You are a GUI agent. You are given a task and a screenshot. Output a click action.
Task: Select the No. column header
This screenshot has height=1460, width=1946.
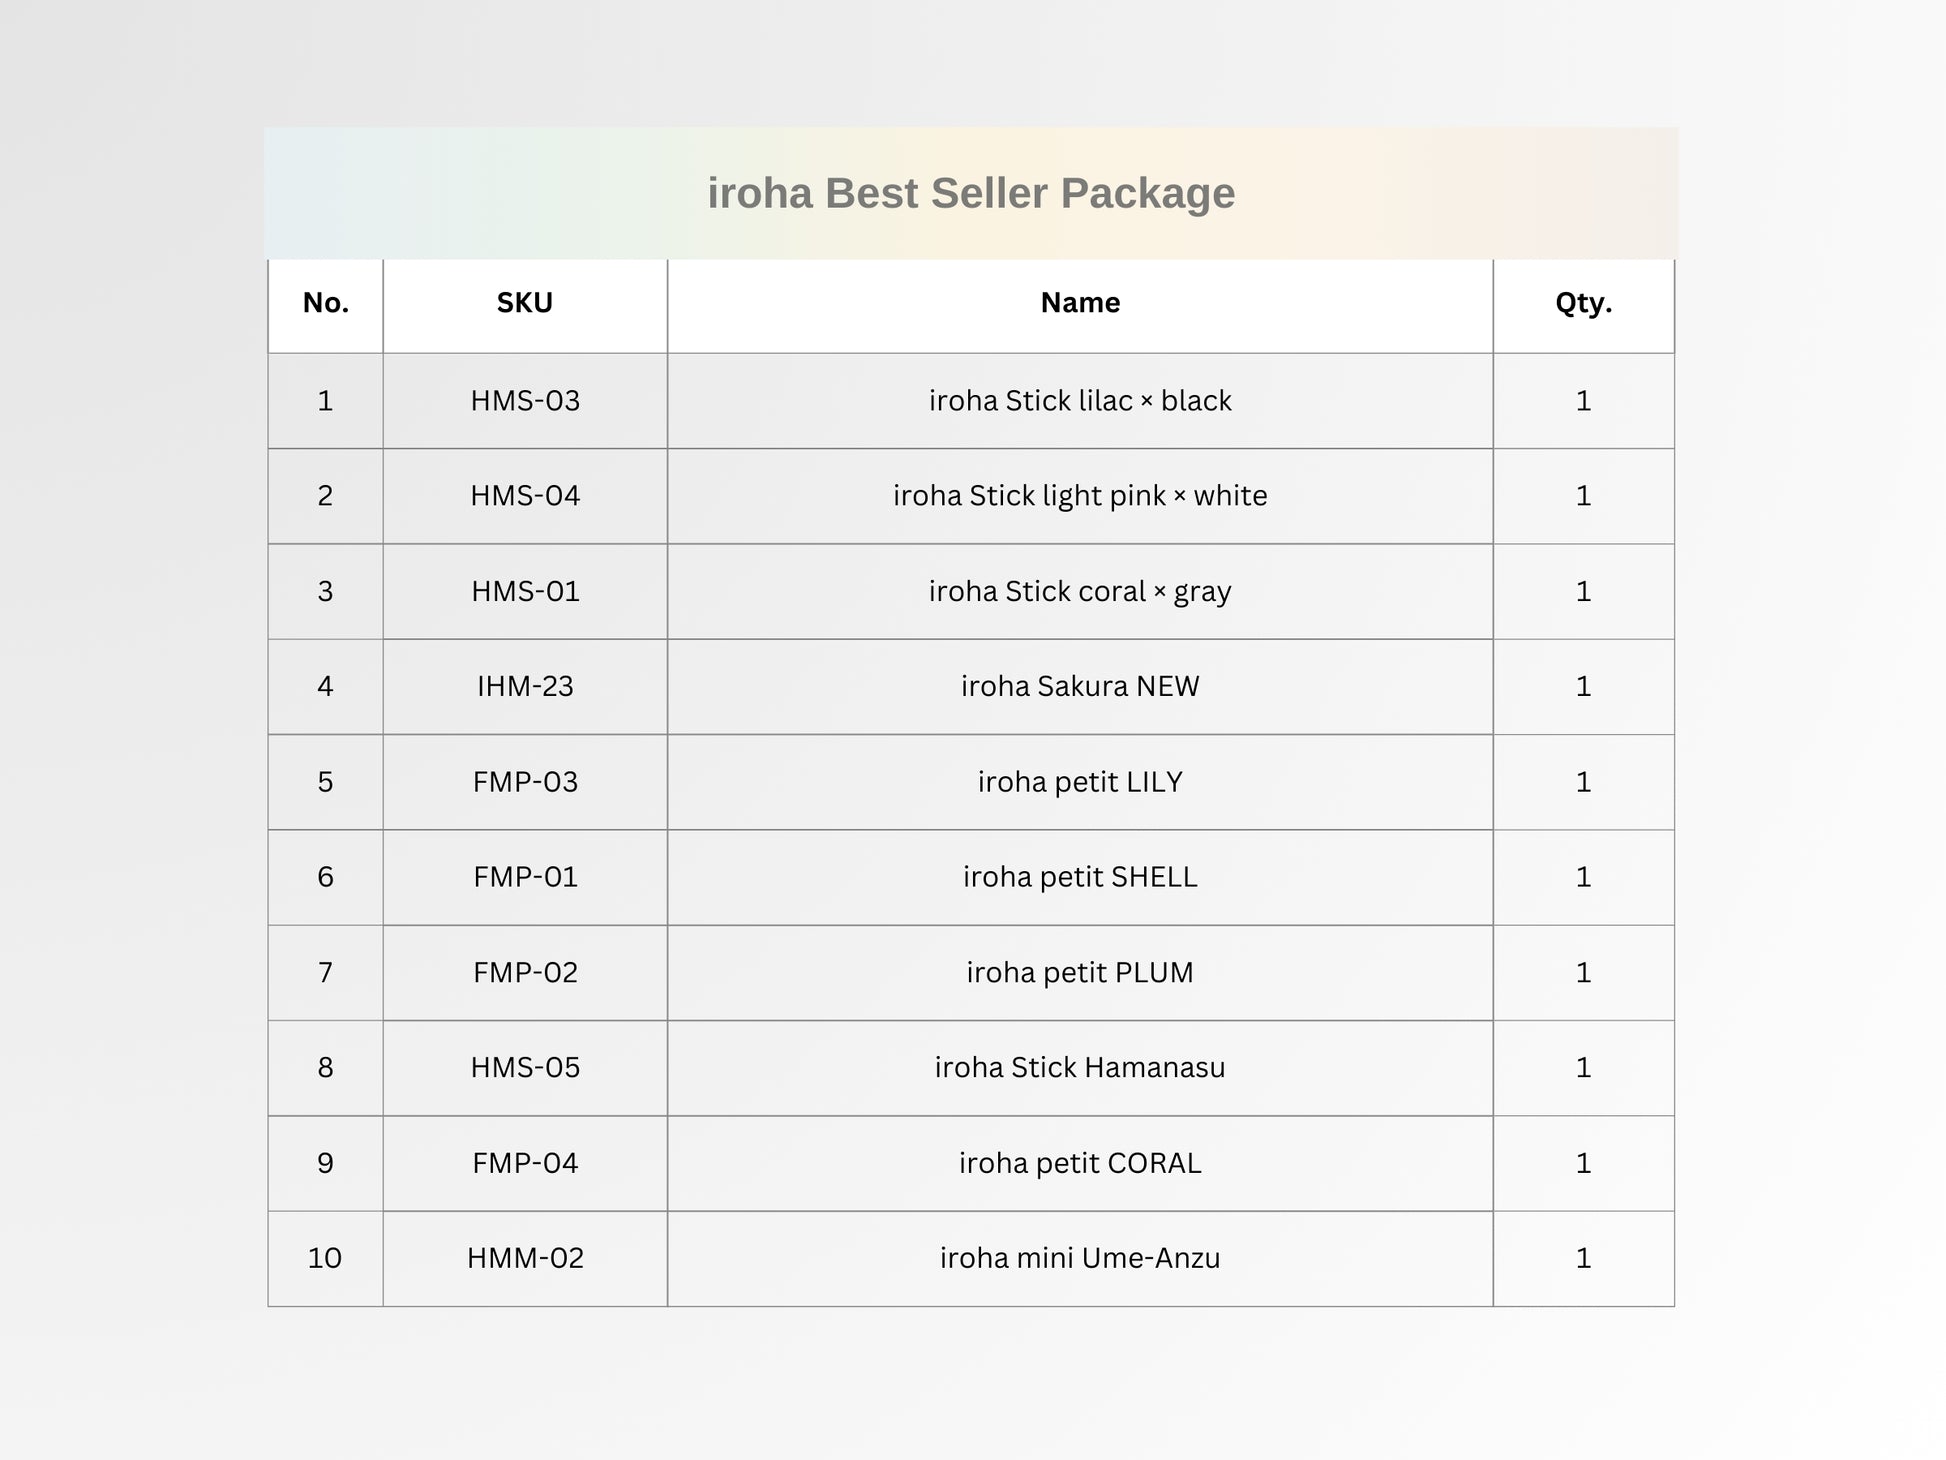click(x=326, y=303)
